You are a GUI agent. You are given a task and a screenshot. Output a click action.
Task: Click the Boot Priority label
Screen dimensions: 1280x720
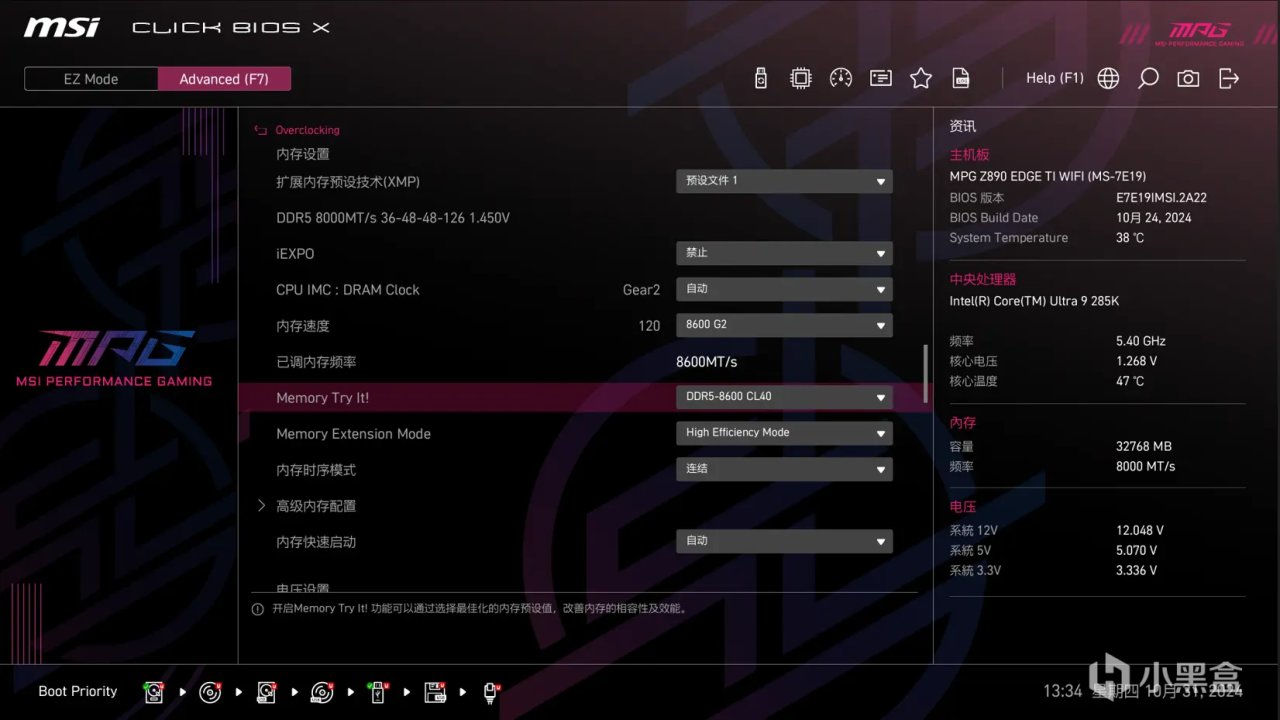coord(78,691)
